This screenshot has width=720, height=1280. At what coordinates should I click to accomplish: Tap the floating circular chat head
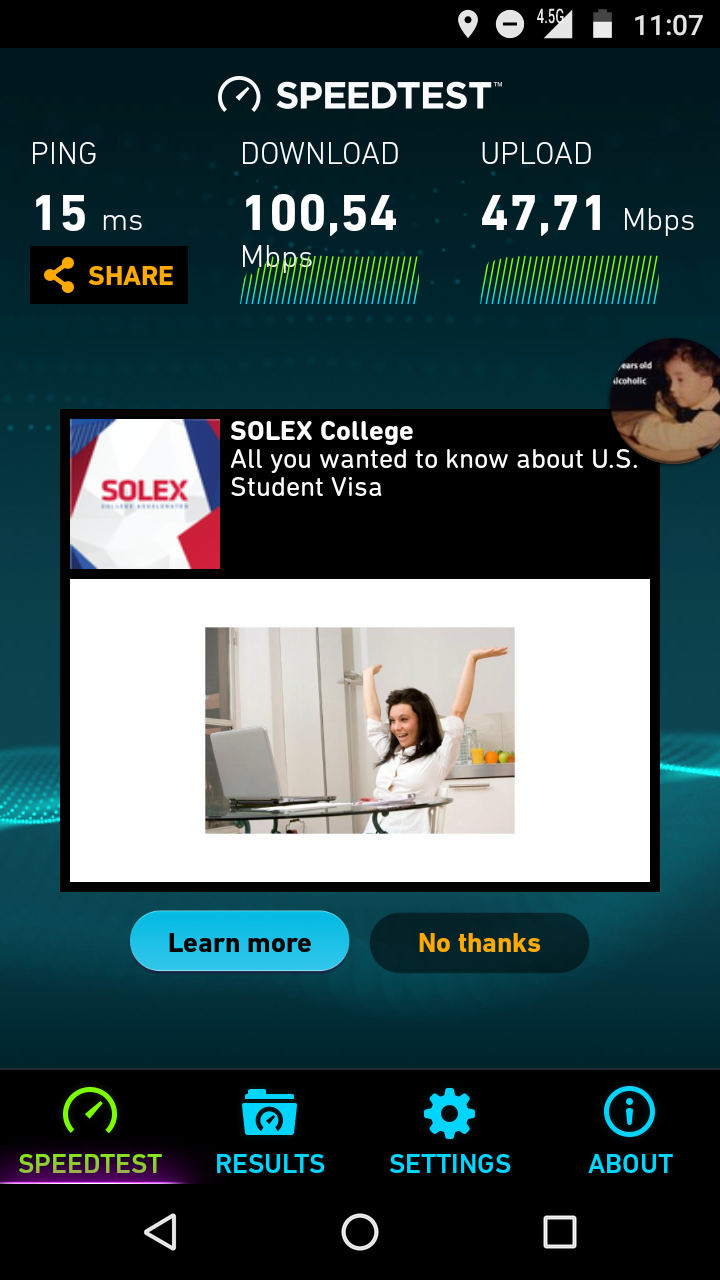[x=667, y=400]
